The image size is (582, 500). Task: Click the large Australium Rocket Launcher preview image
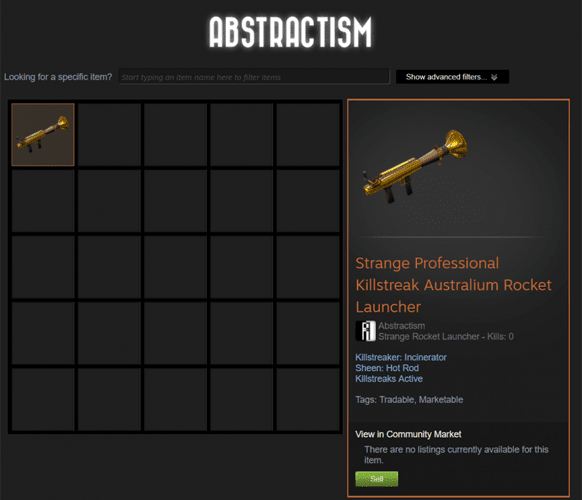tap(415, 166)
